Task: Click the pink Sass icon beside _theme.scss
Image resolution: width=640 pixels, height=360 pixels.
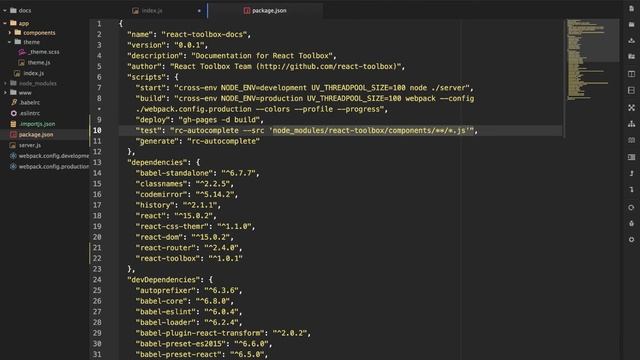Action: click(22, 52)
